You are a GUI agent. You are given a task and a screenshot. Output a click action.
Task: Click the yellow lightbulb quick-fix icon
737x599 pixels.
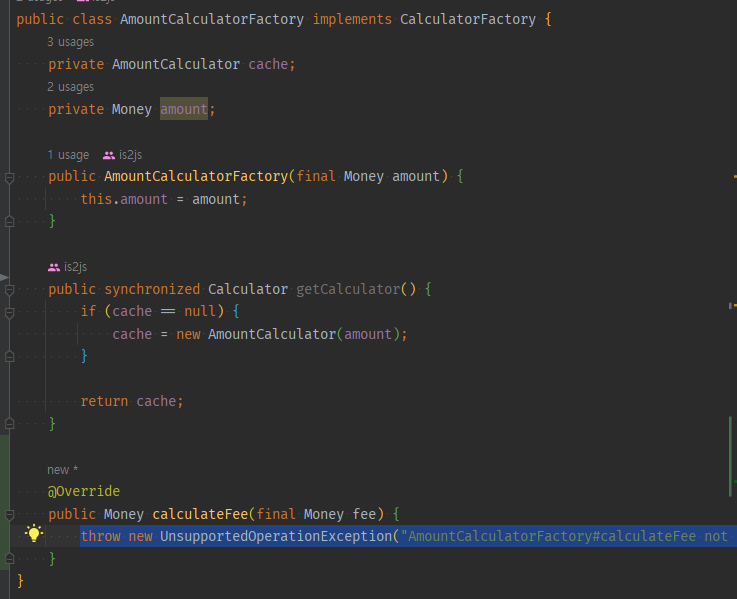pyautogui.click(x=34, y=534)
